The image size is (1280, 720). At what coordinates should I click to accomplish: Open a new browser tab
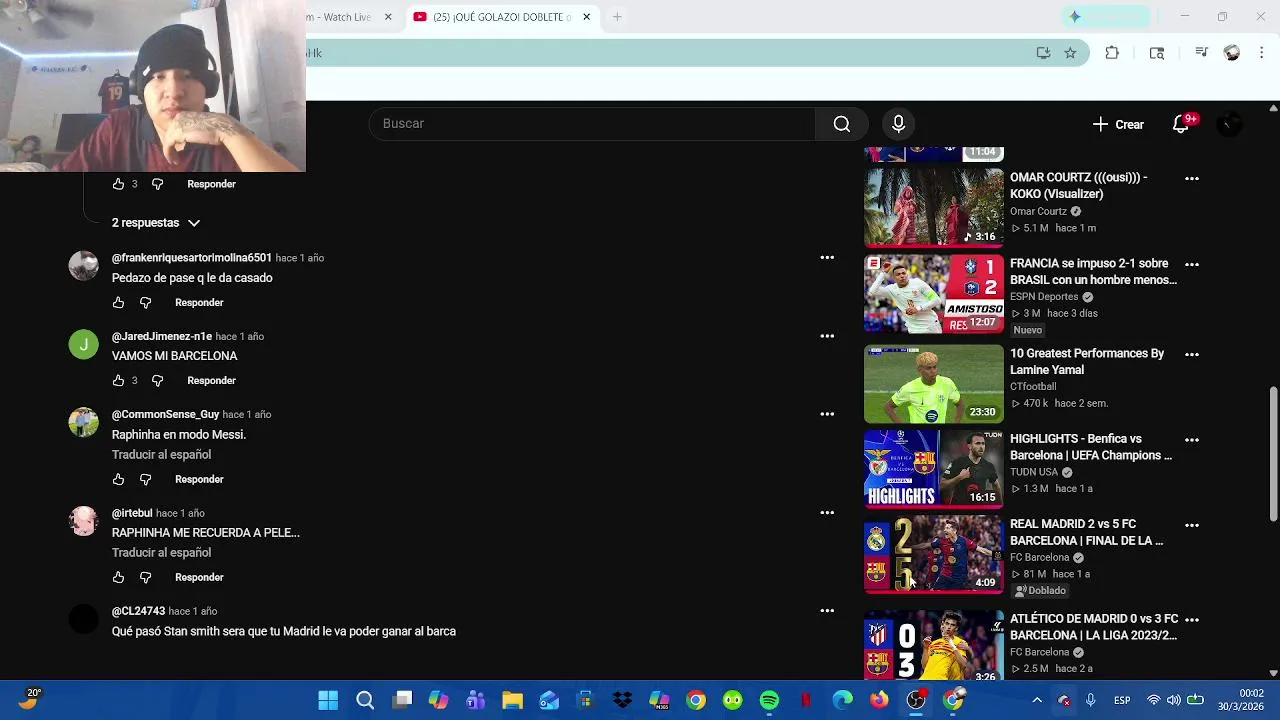[617, 17]
